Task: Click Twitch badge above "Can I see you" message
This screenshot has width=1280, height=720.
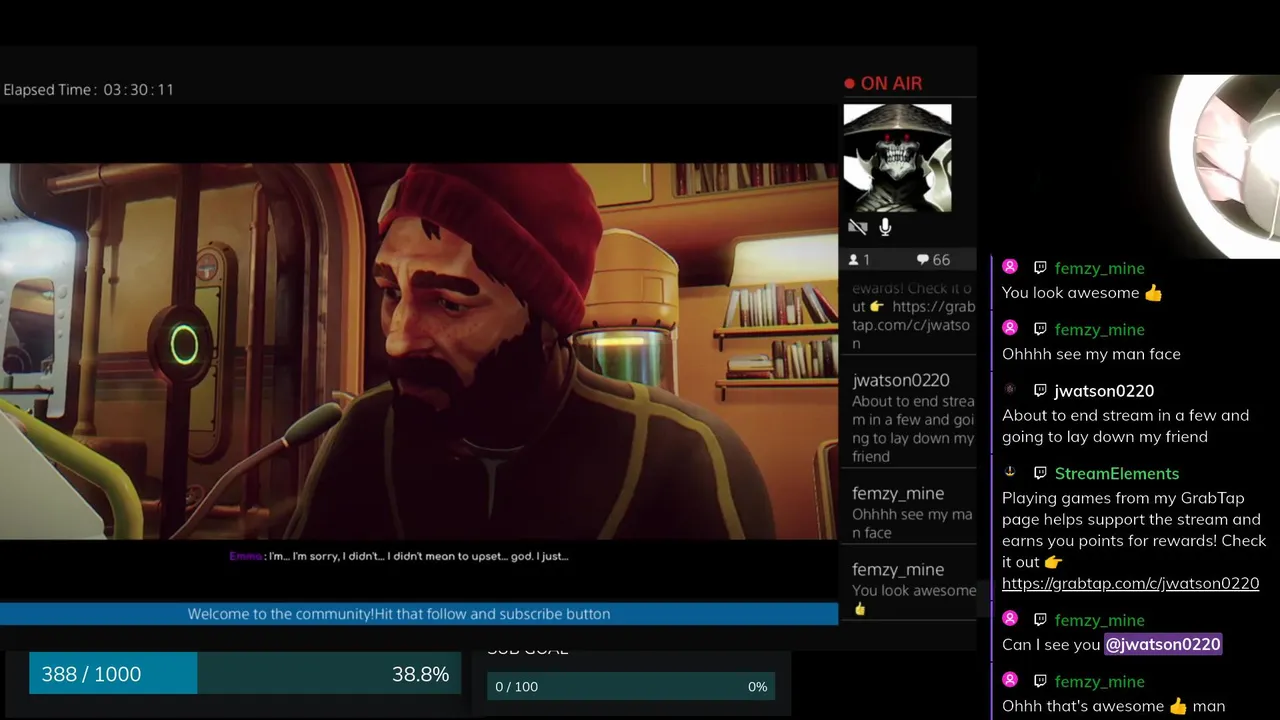Action: [1040, 620]
